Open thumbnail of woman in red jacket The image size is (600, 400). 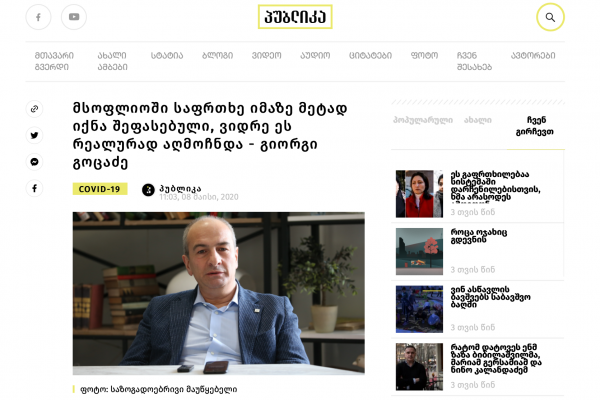pos(419,194)
